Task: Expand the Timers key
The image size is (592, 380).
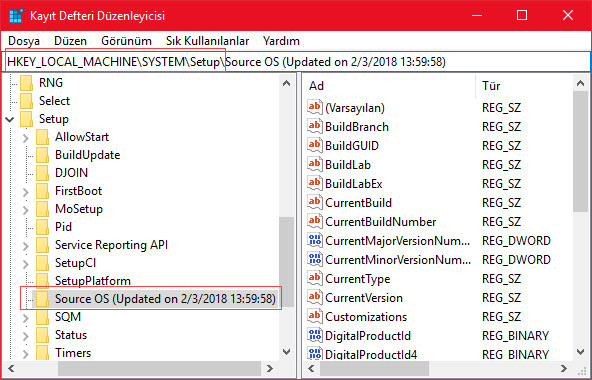Action: (x=25, y=354)
